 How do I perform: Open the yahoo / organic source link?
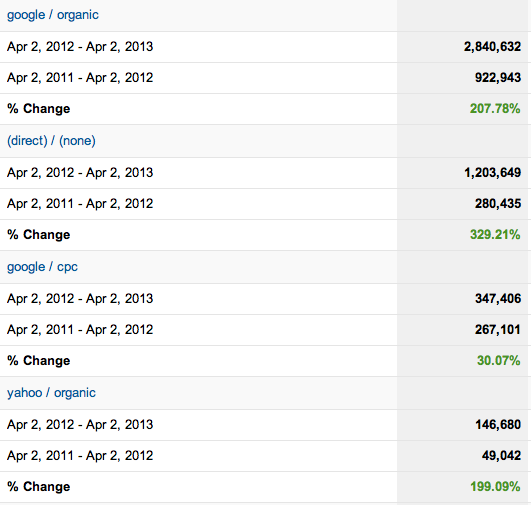point(51,393)
